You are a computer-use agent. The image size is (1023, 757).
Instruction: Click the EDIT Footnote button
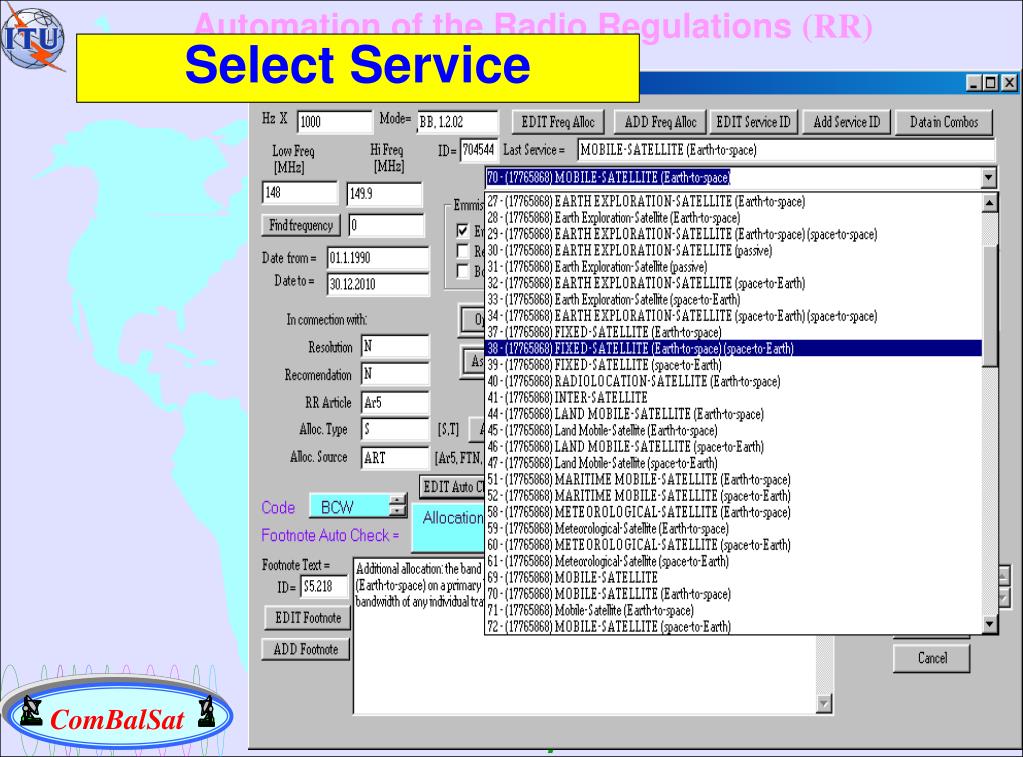coord(307,617)
